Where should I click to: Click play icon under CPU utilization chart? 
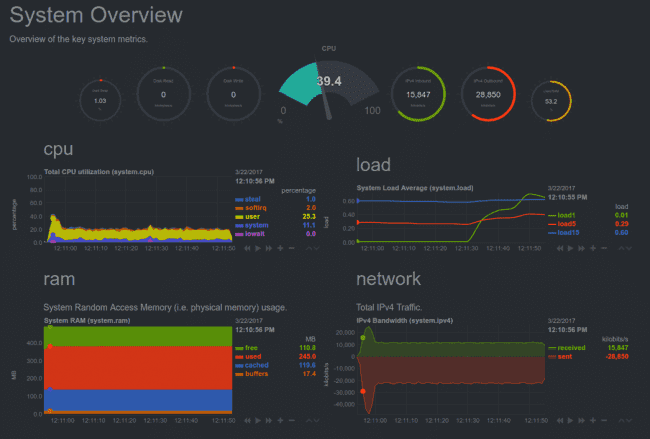[258, 248]
